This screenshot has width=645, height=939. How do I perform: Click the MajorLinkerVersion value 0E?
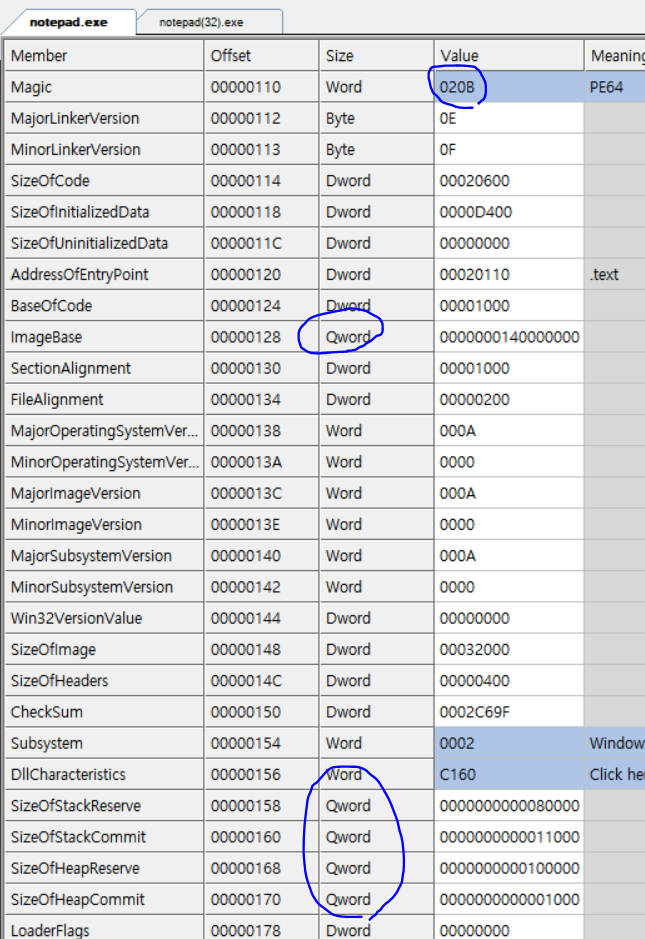click(x=509, y=119)
